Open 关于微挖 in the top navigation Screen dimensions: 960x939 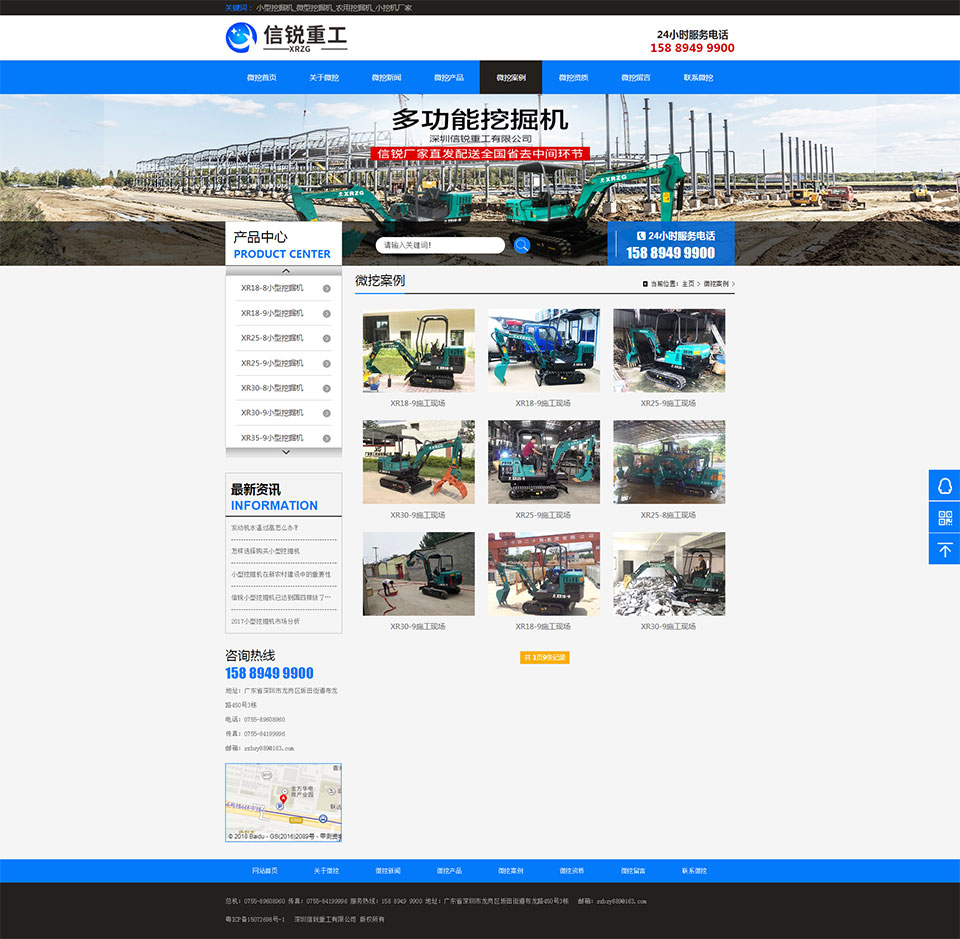click(324, 78)
